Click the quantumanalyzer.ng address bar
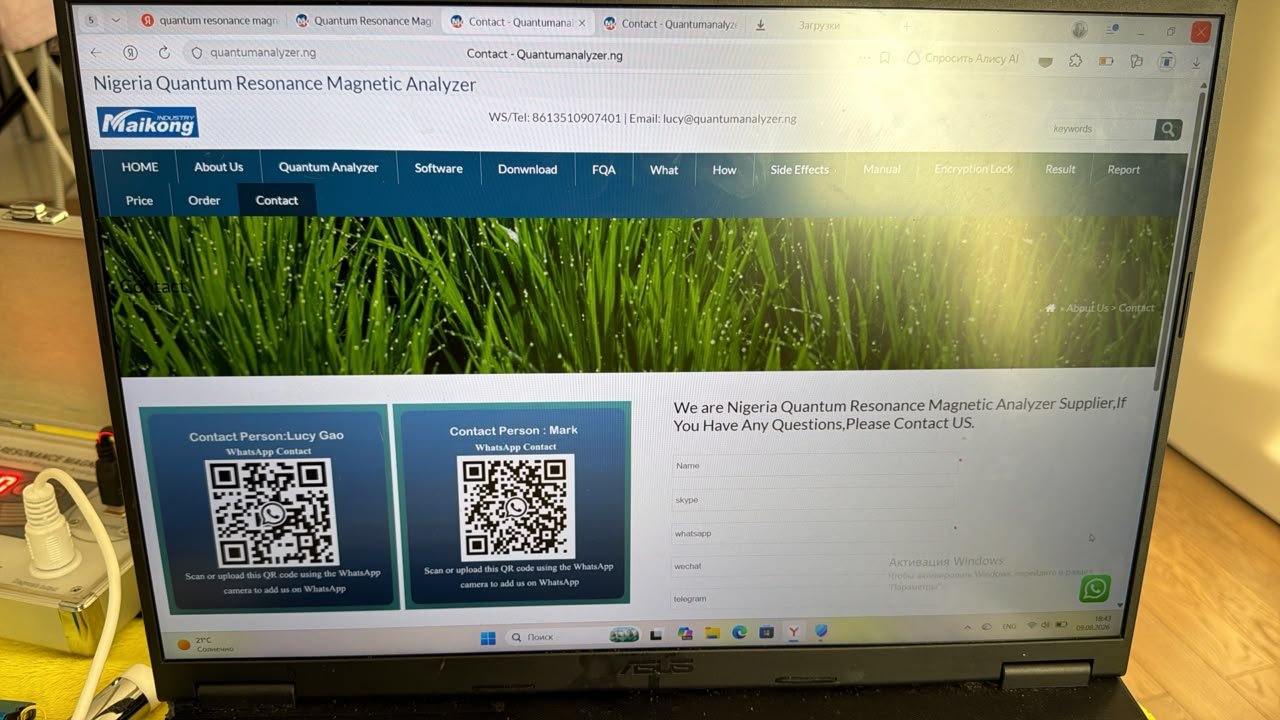 click(x=263, y=53)
